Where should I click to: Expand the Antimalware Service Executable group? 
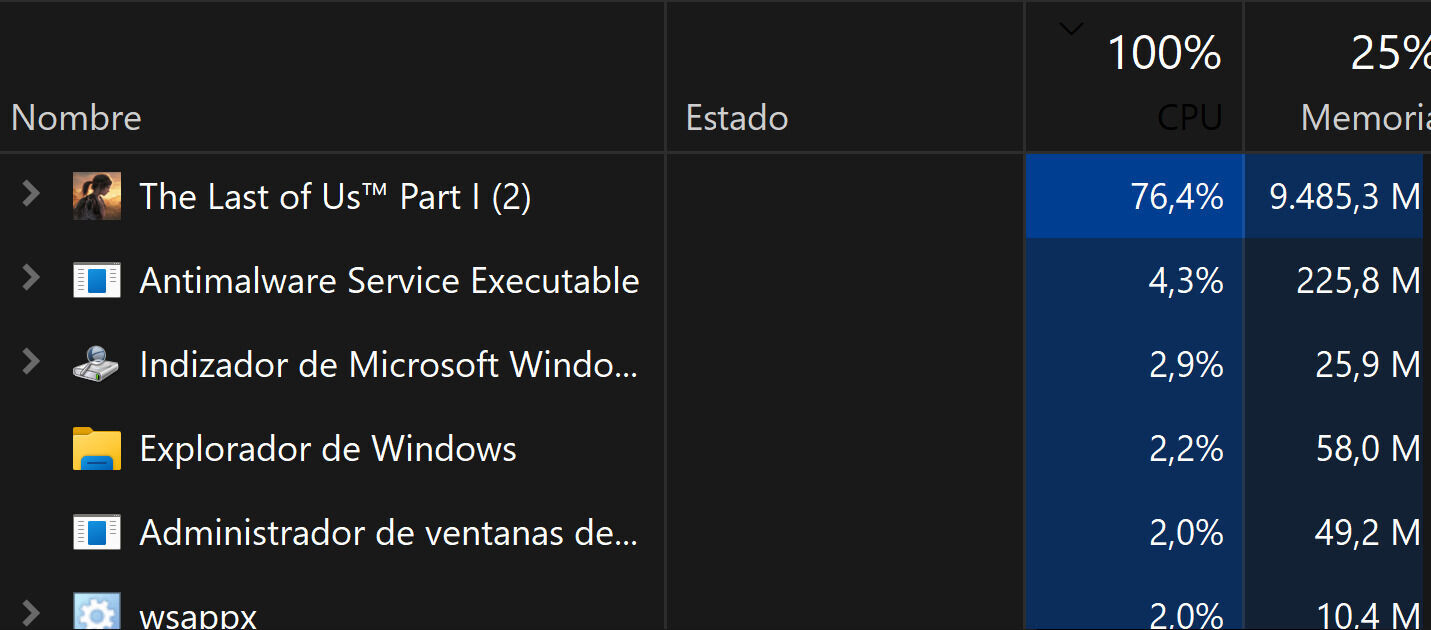tap(31, 278)
